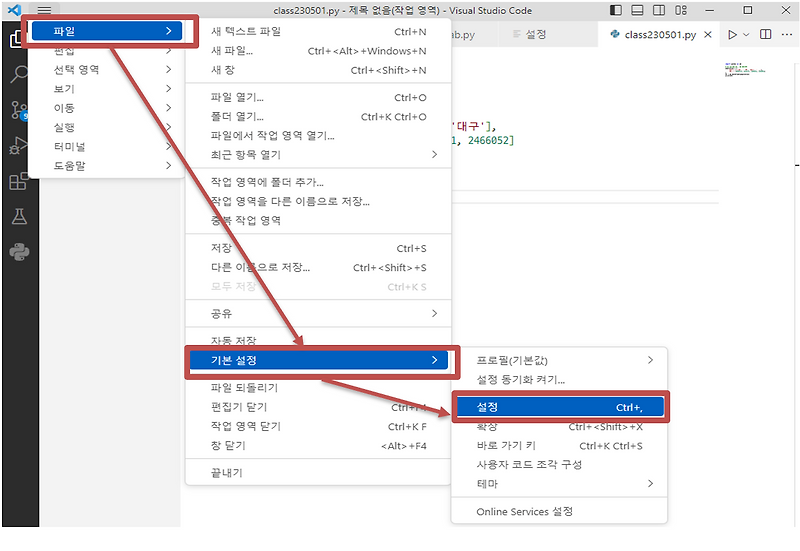Expand the 공유 submenu

coord(318,314)
